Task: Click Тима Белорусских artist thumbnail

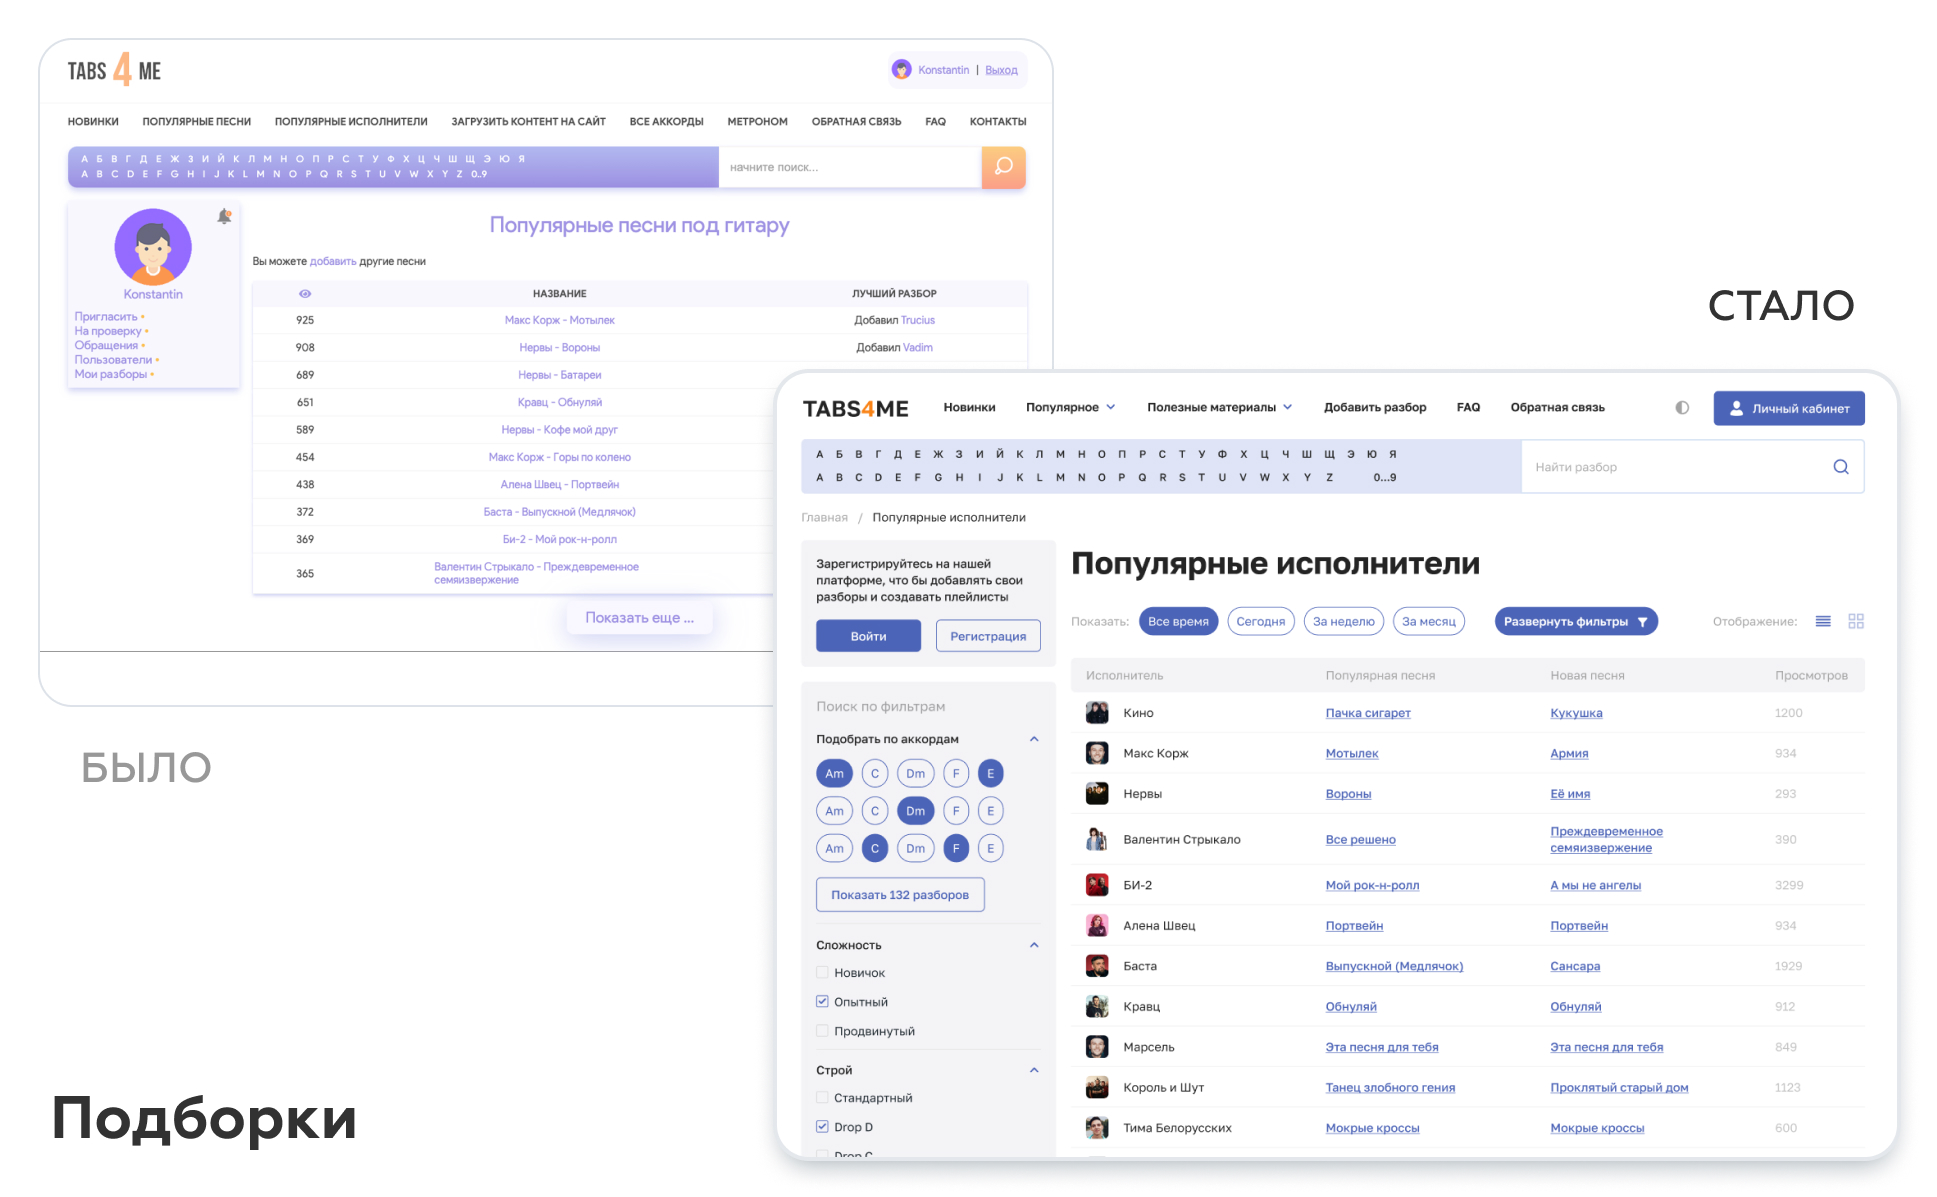Action: (x=1097, y=1128)
